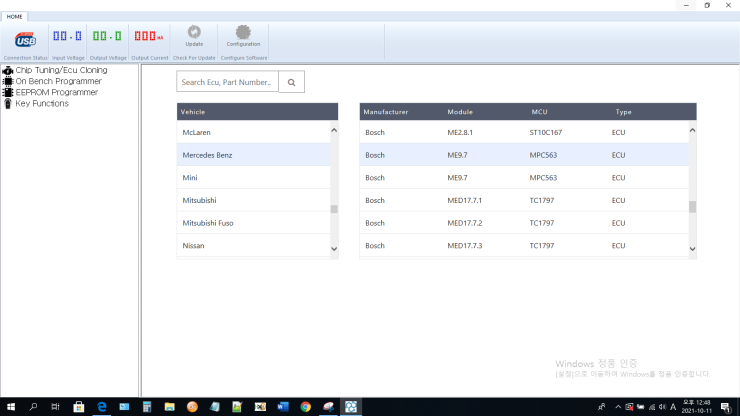
Task: Open the notification center icon
Action: coord(726,407)
